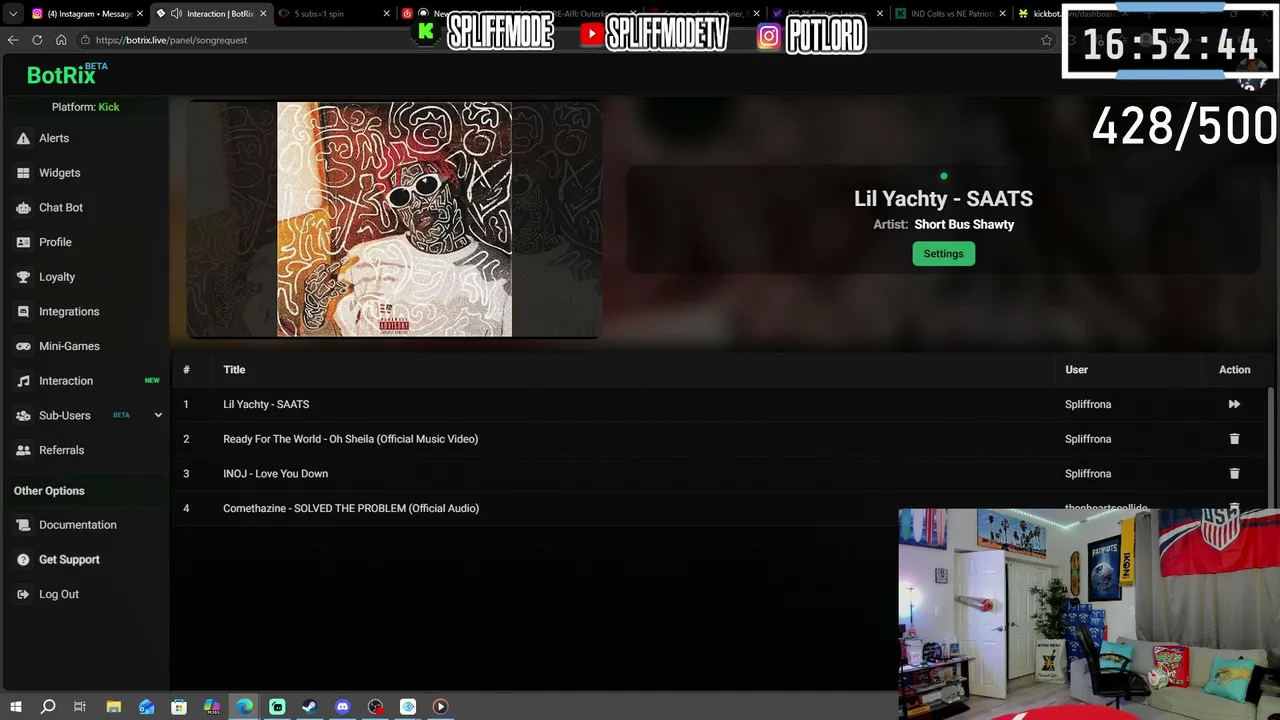Open Steam from the taskbar

click(x=310, y=707)
